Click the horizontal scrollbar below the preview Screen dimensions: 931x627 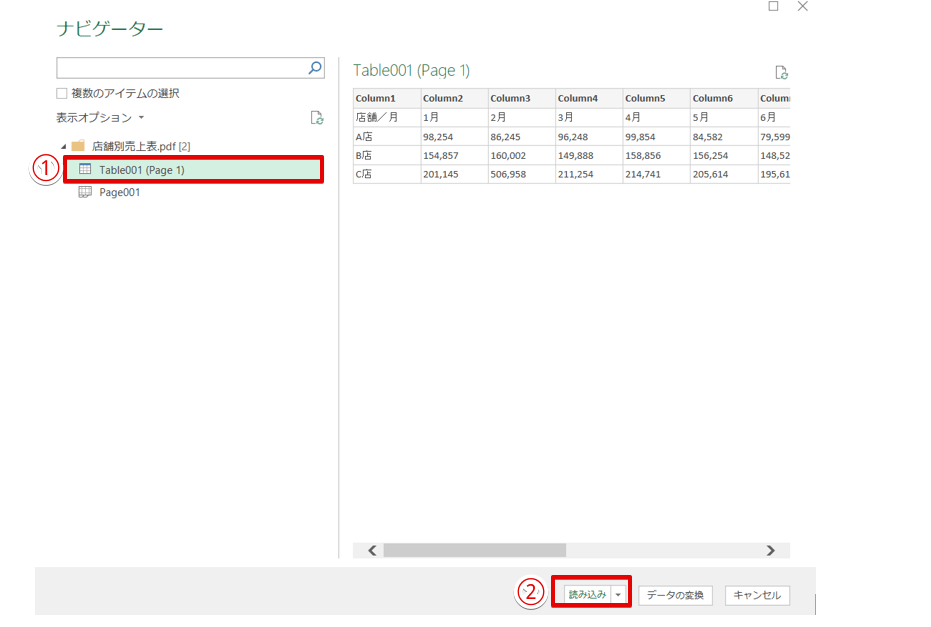click(475, 550)
